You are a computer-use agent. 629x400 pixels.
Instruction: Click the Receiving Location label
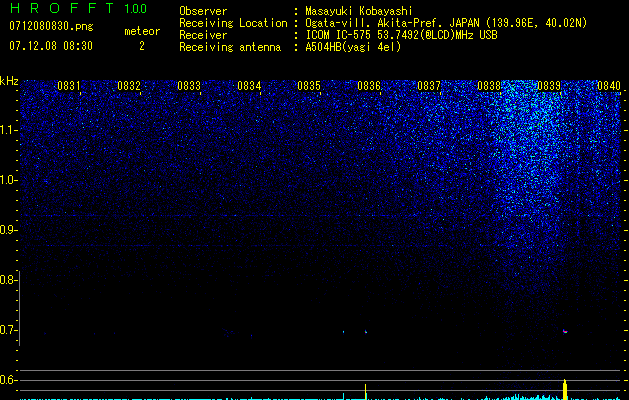(x=233, y=23)
